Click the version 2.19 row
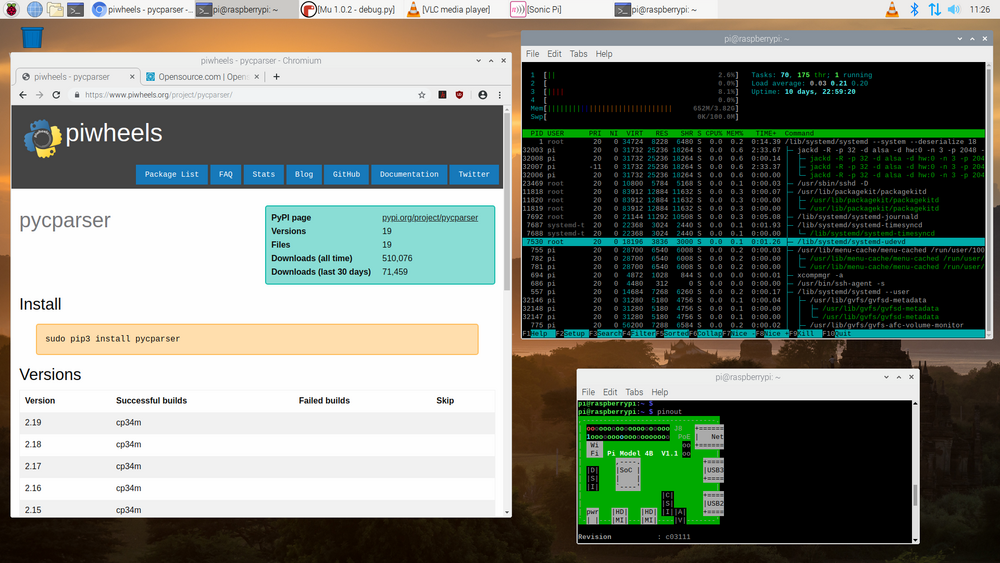Viewport: 1000px width, 563px height. coord(257,422)
